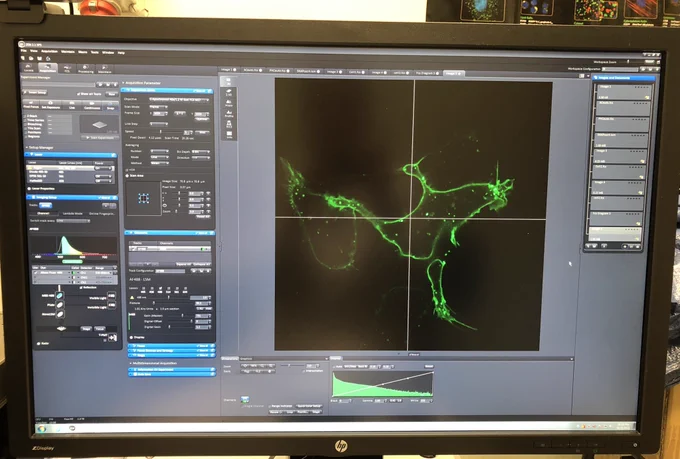The width and height of the screenshot is (680, 459).
Task: Open the Averaging Number dropdown
Action: [160, 151]
